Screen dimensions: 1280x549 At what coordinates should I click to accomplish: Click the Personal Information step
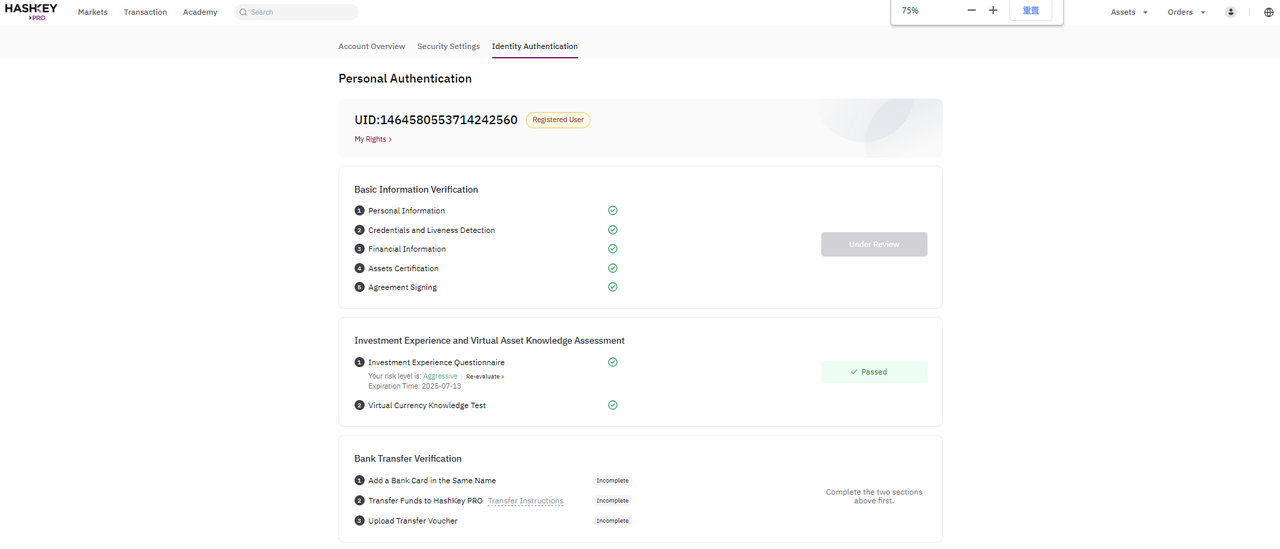pos(406,211)
